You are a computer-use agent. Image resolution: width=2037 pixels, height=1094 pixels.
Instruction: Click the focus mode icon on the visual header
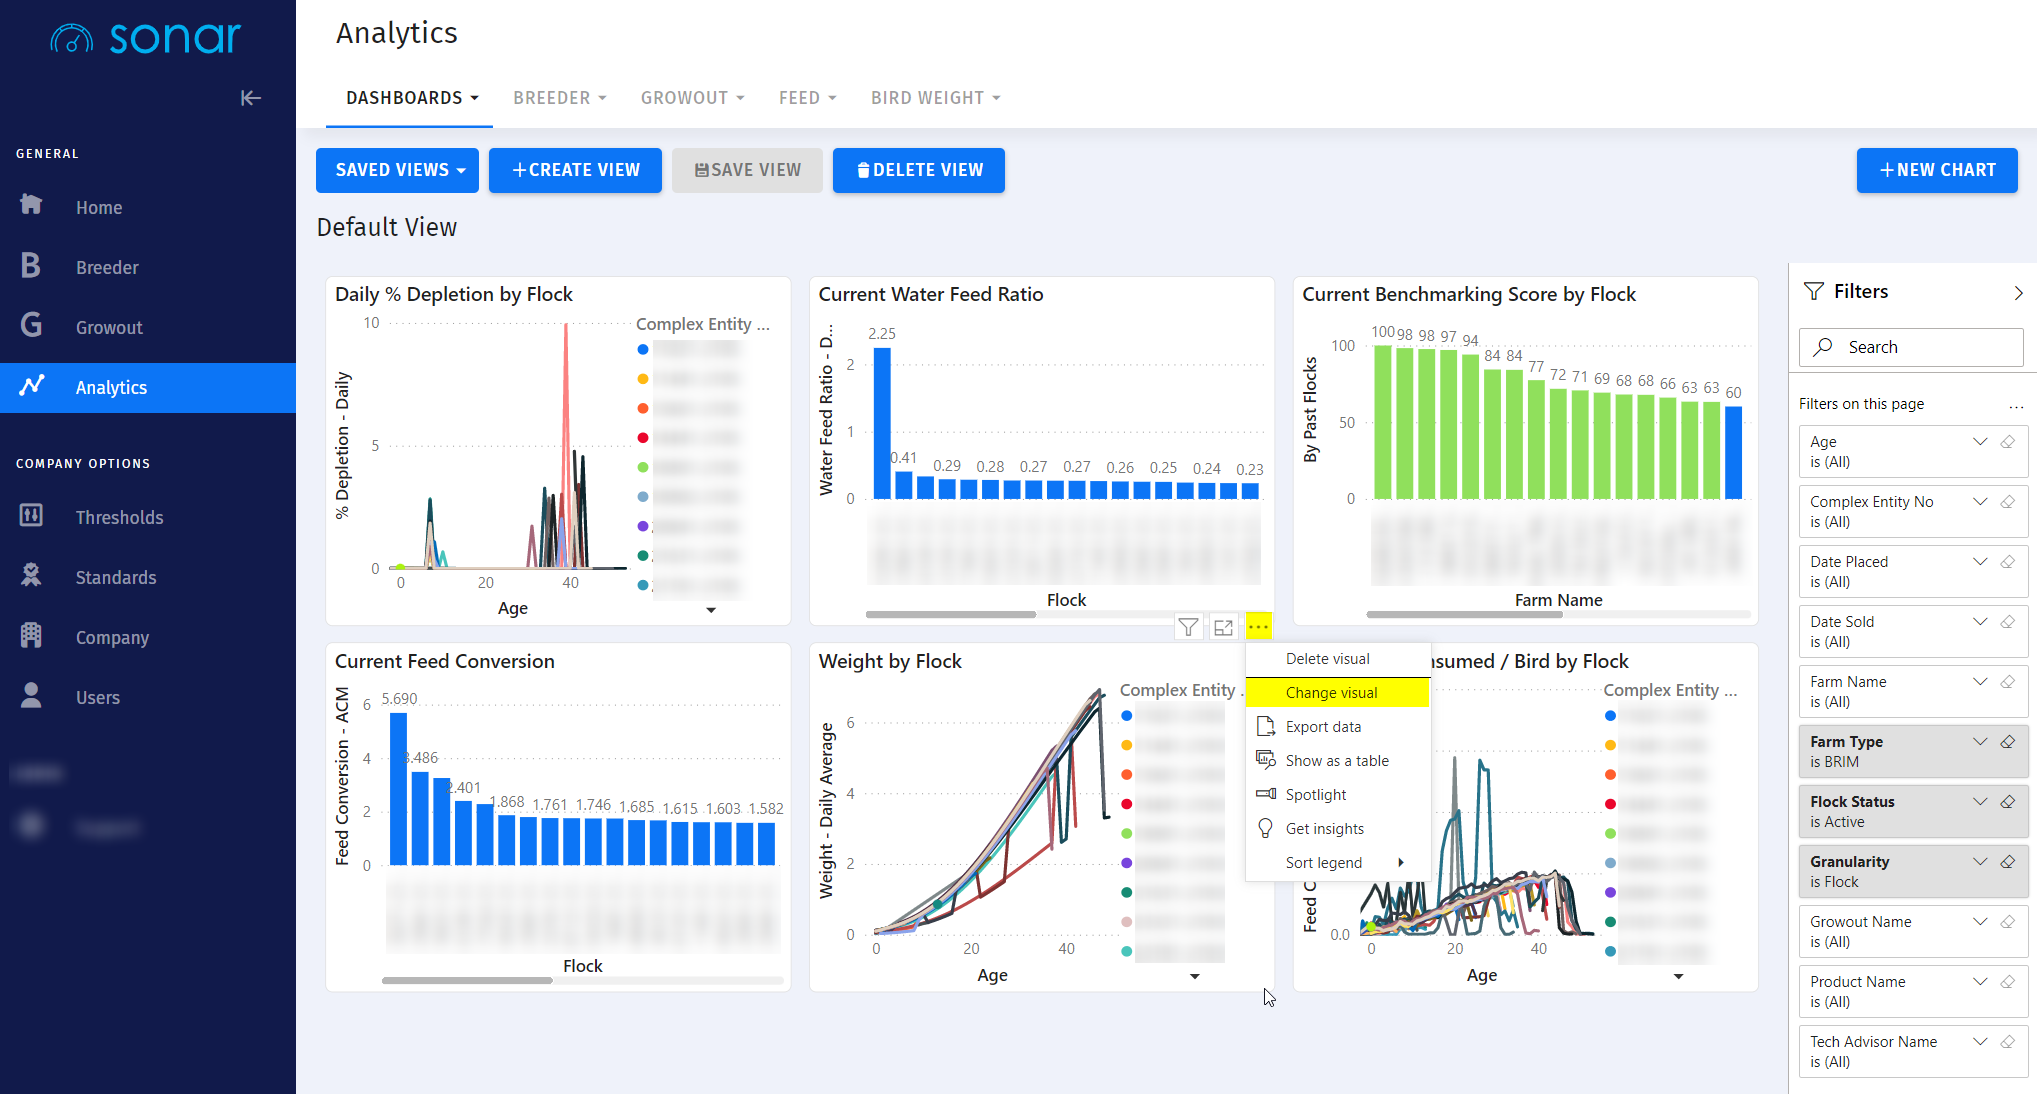click(x=1223, y=627)
